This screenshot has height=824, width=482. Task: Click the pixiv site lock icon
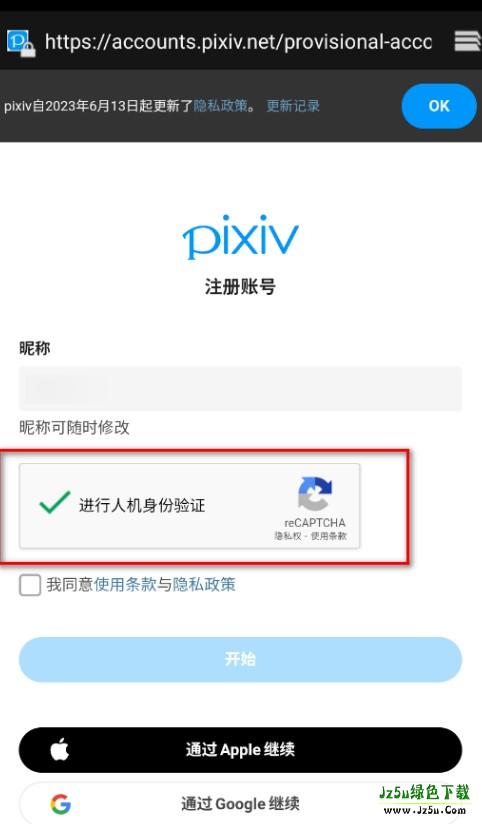(20, 43)
